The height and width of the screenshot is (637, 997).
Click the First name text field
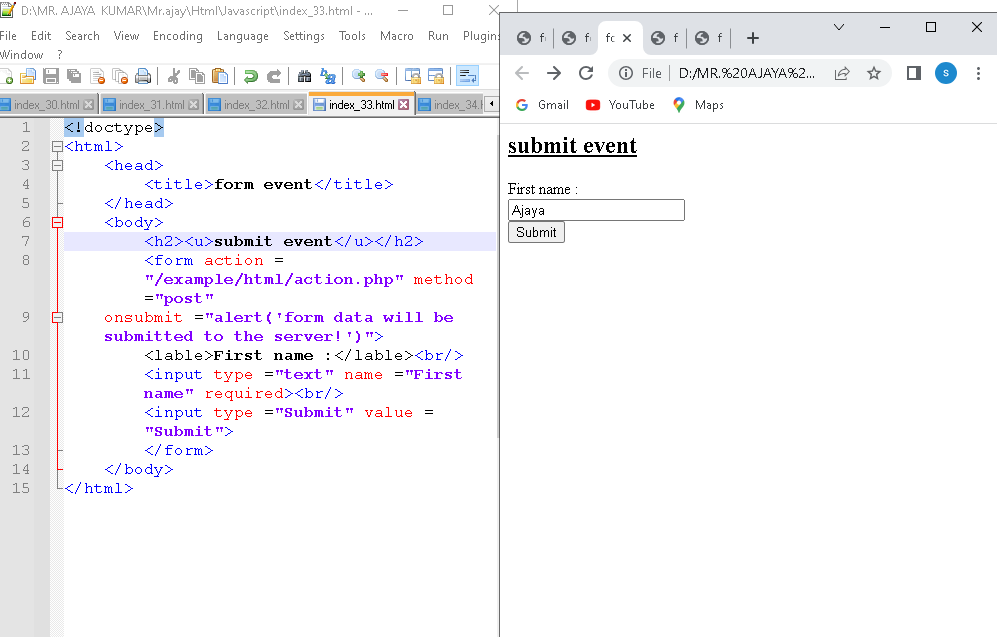596,210
